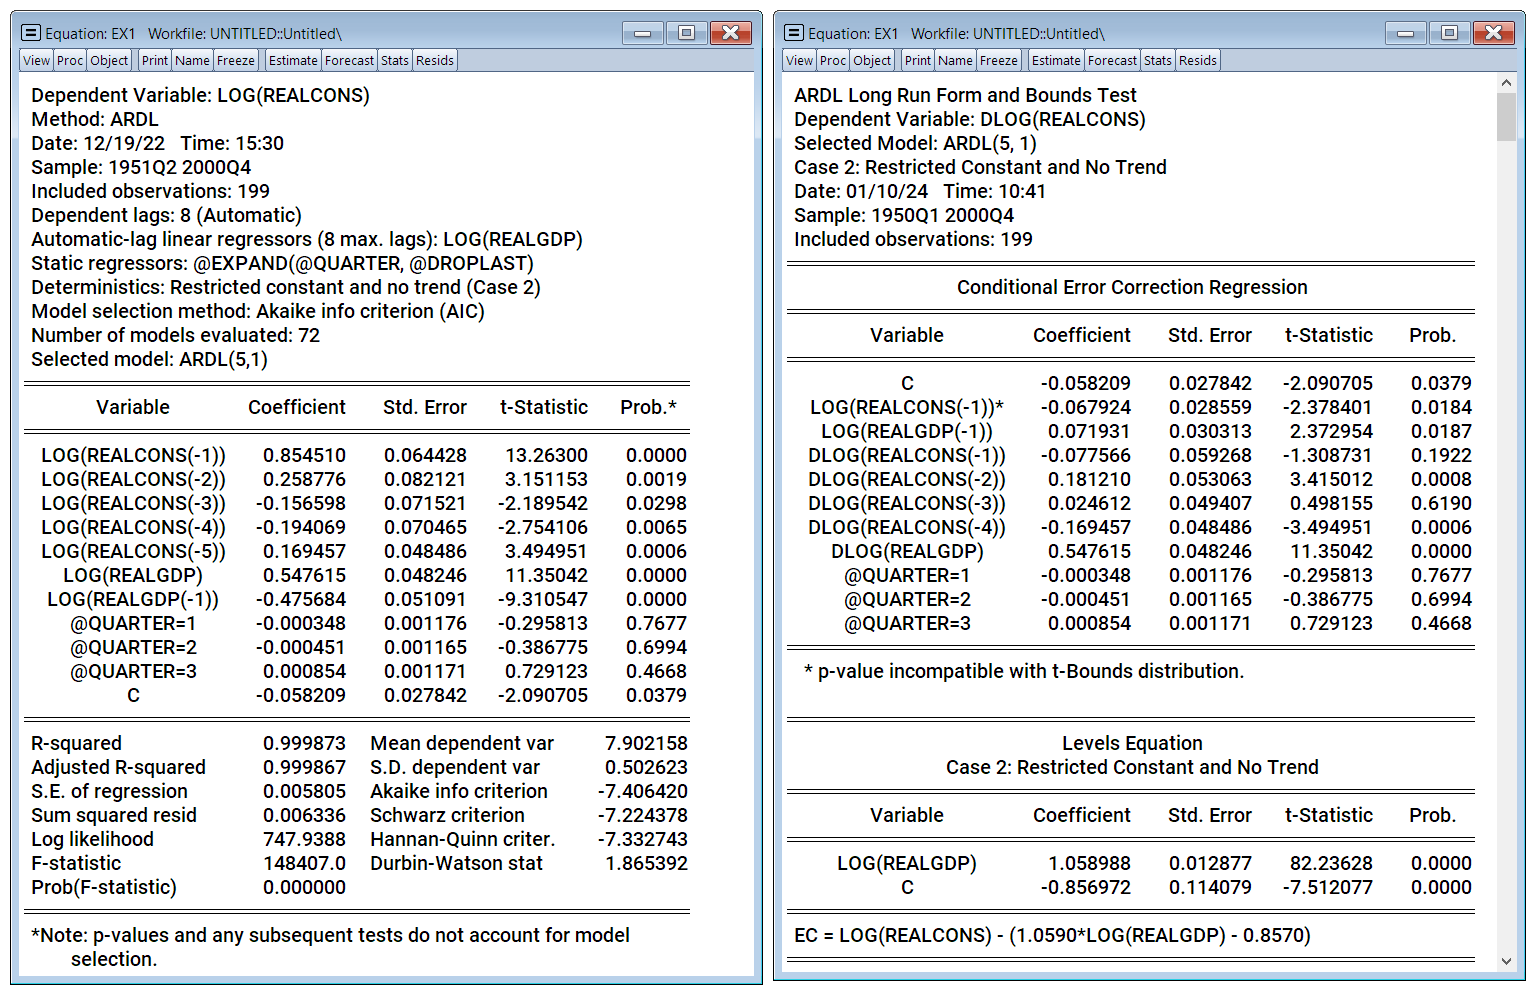
Task: Click Schwarz criterion value -7.224378
Action: [x=642, y=815]
